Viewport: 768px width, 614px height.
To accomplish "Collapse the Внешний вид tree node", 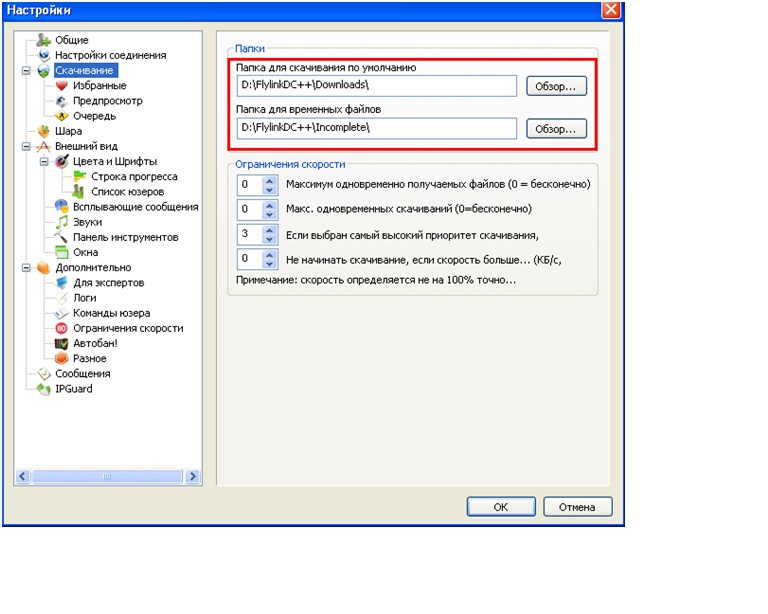I will click(x=26, y=146).
